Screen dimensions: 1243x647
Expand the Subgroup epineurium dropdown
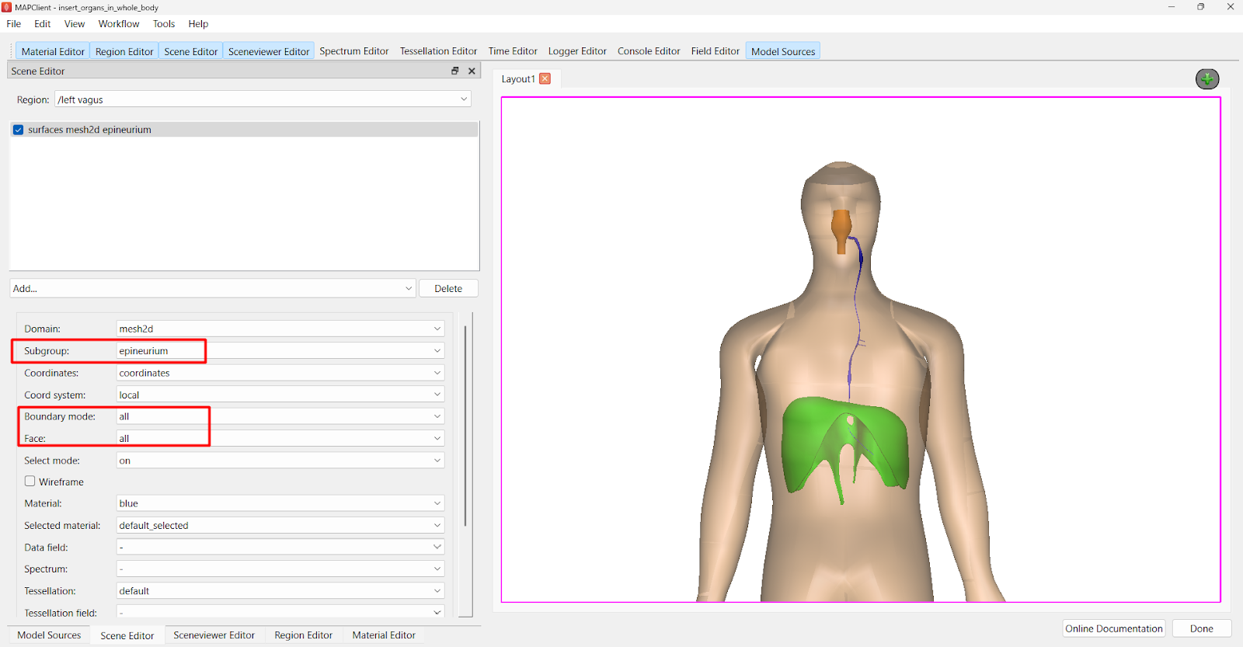click(280, 351)
